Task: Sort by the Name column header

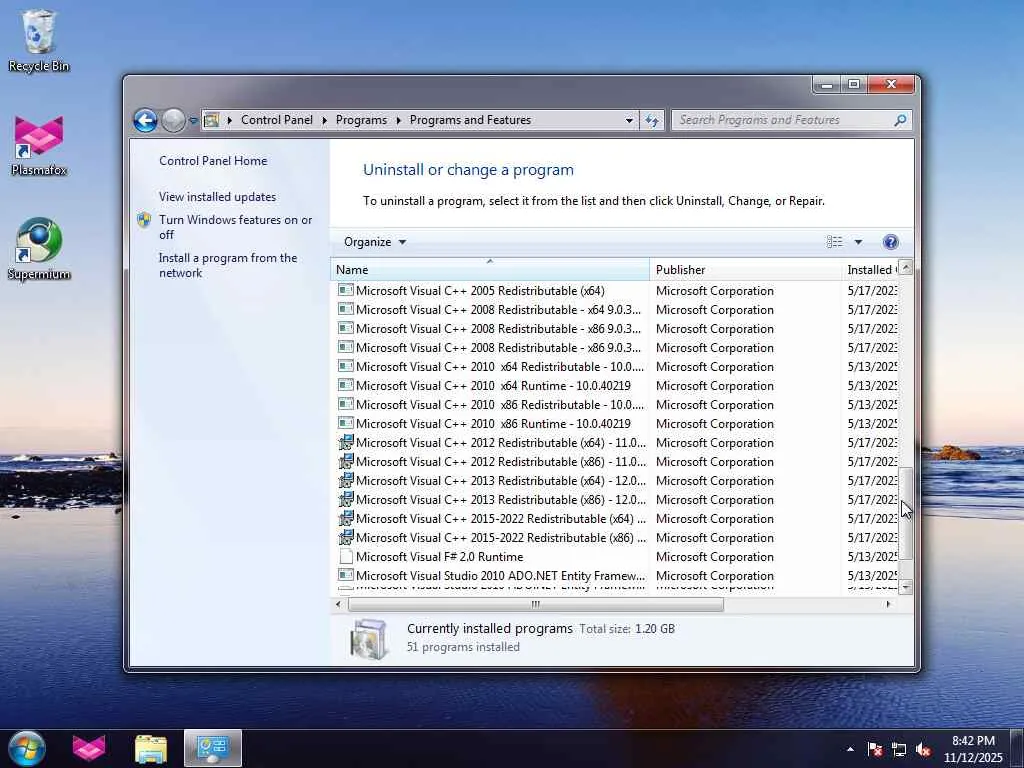Action: point(490,270)
